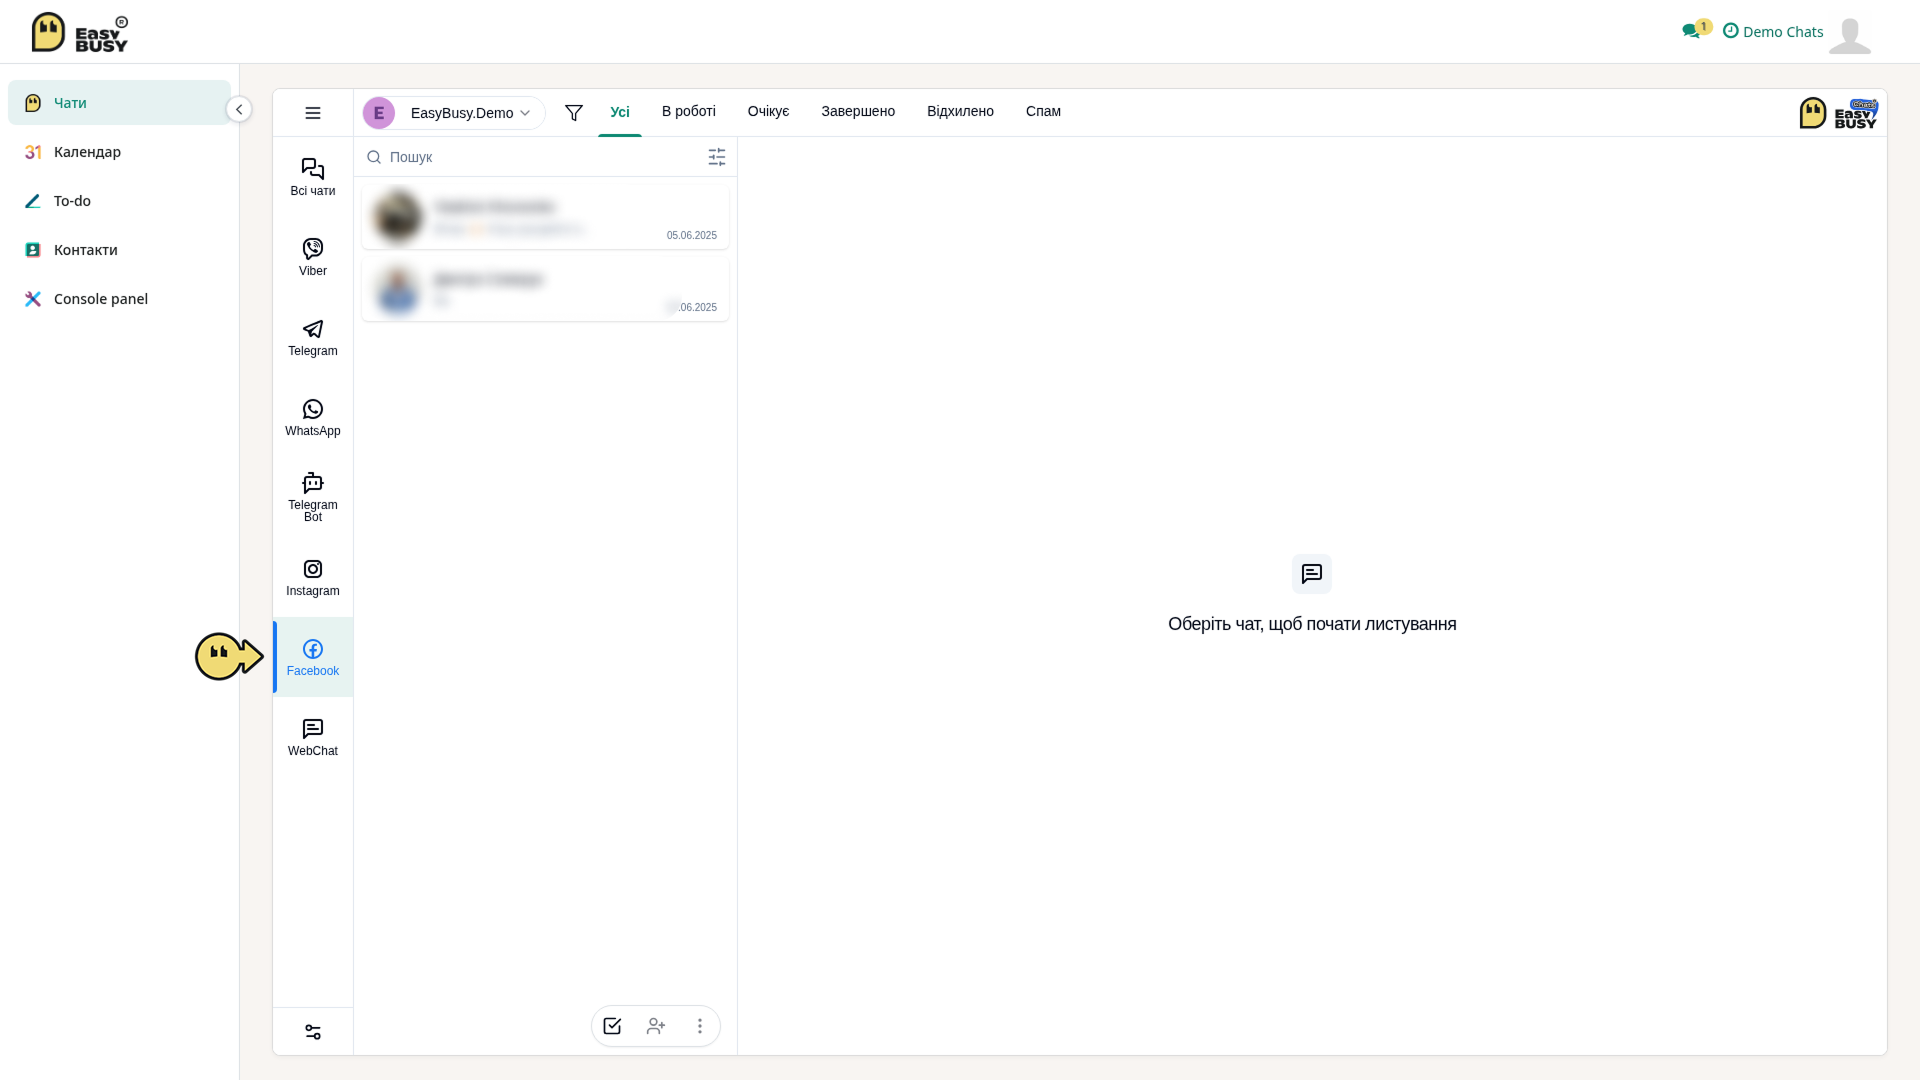Toggle the hamburger menu in chat panel

coord(313,113)
